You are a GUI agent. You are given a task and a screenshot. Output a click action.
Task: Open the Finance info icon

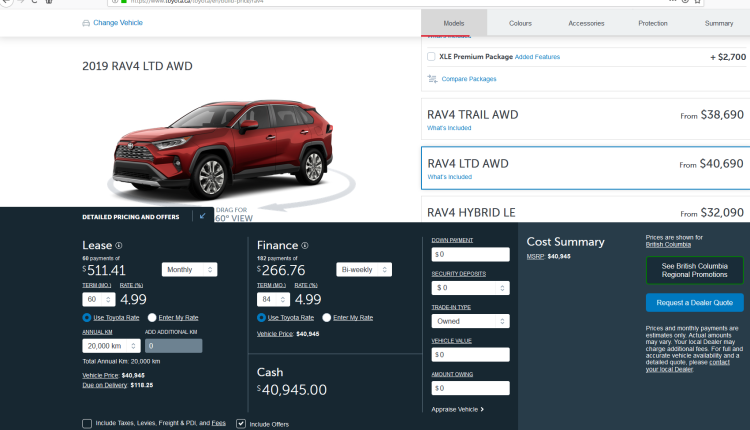click(305, 245)
